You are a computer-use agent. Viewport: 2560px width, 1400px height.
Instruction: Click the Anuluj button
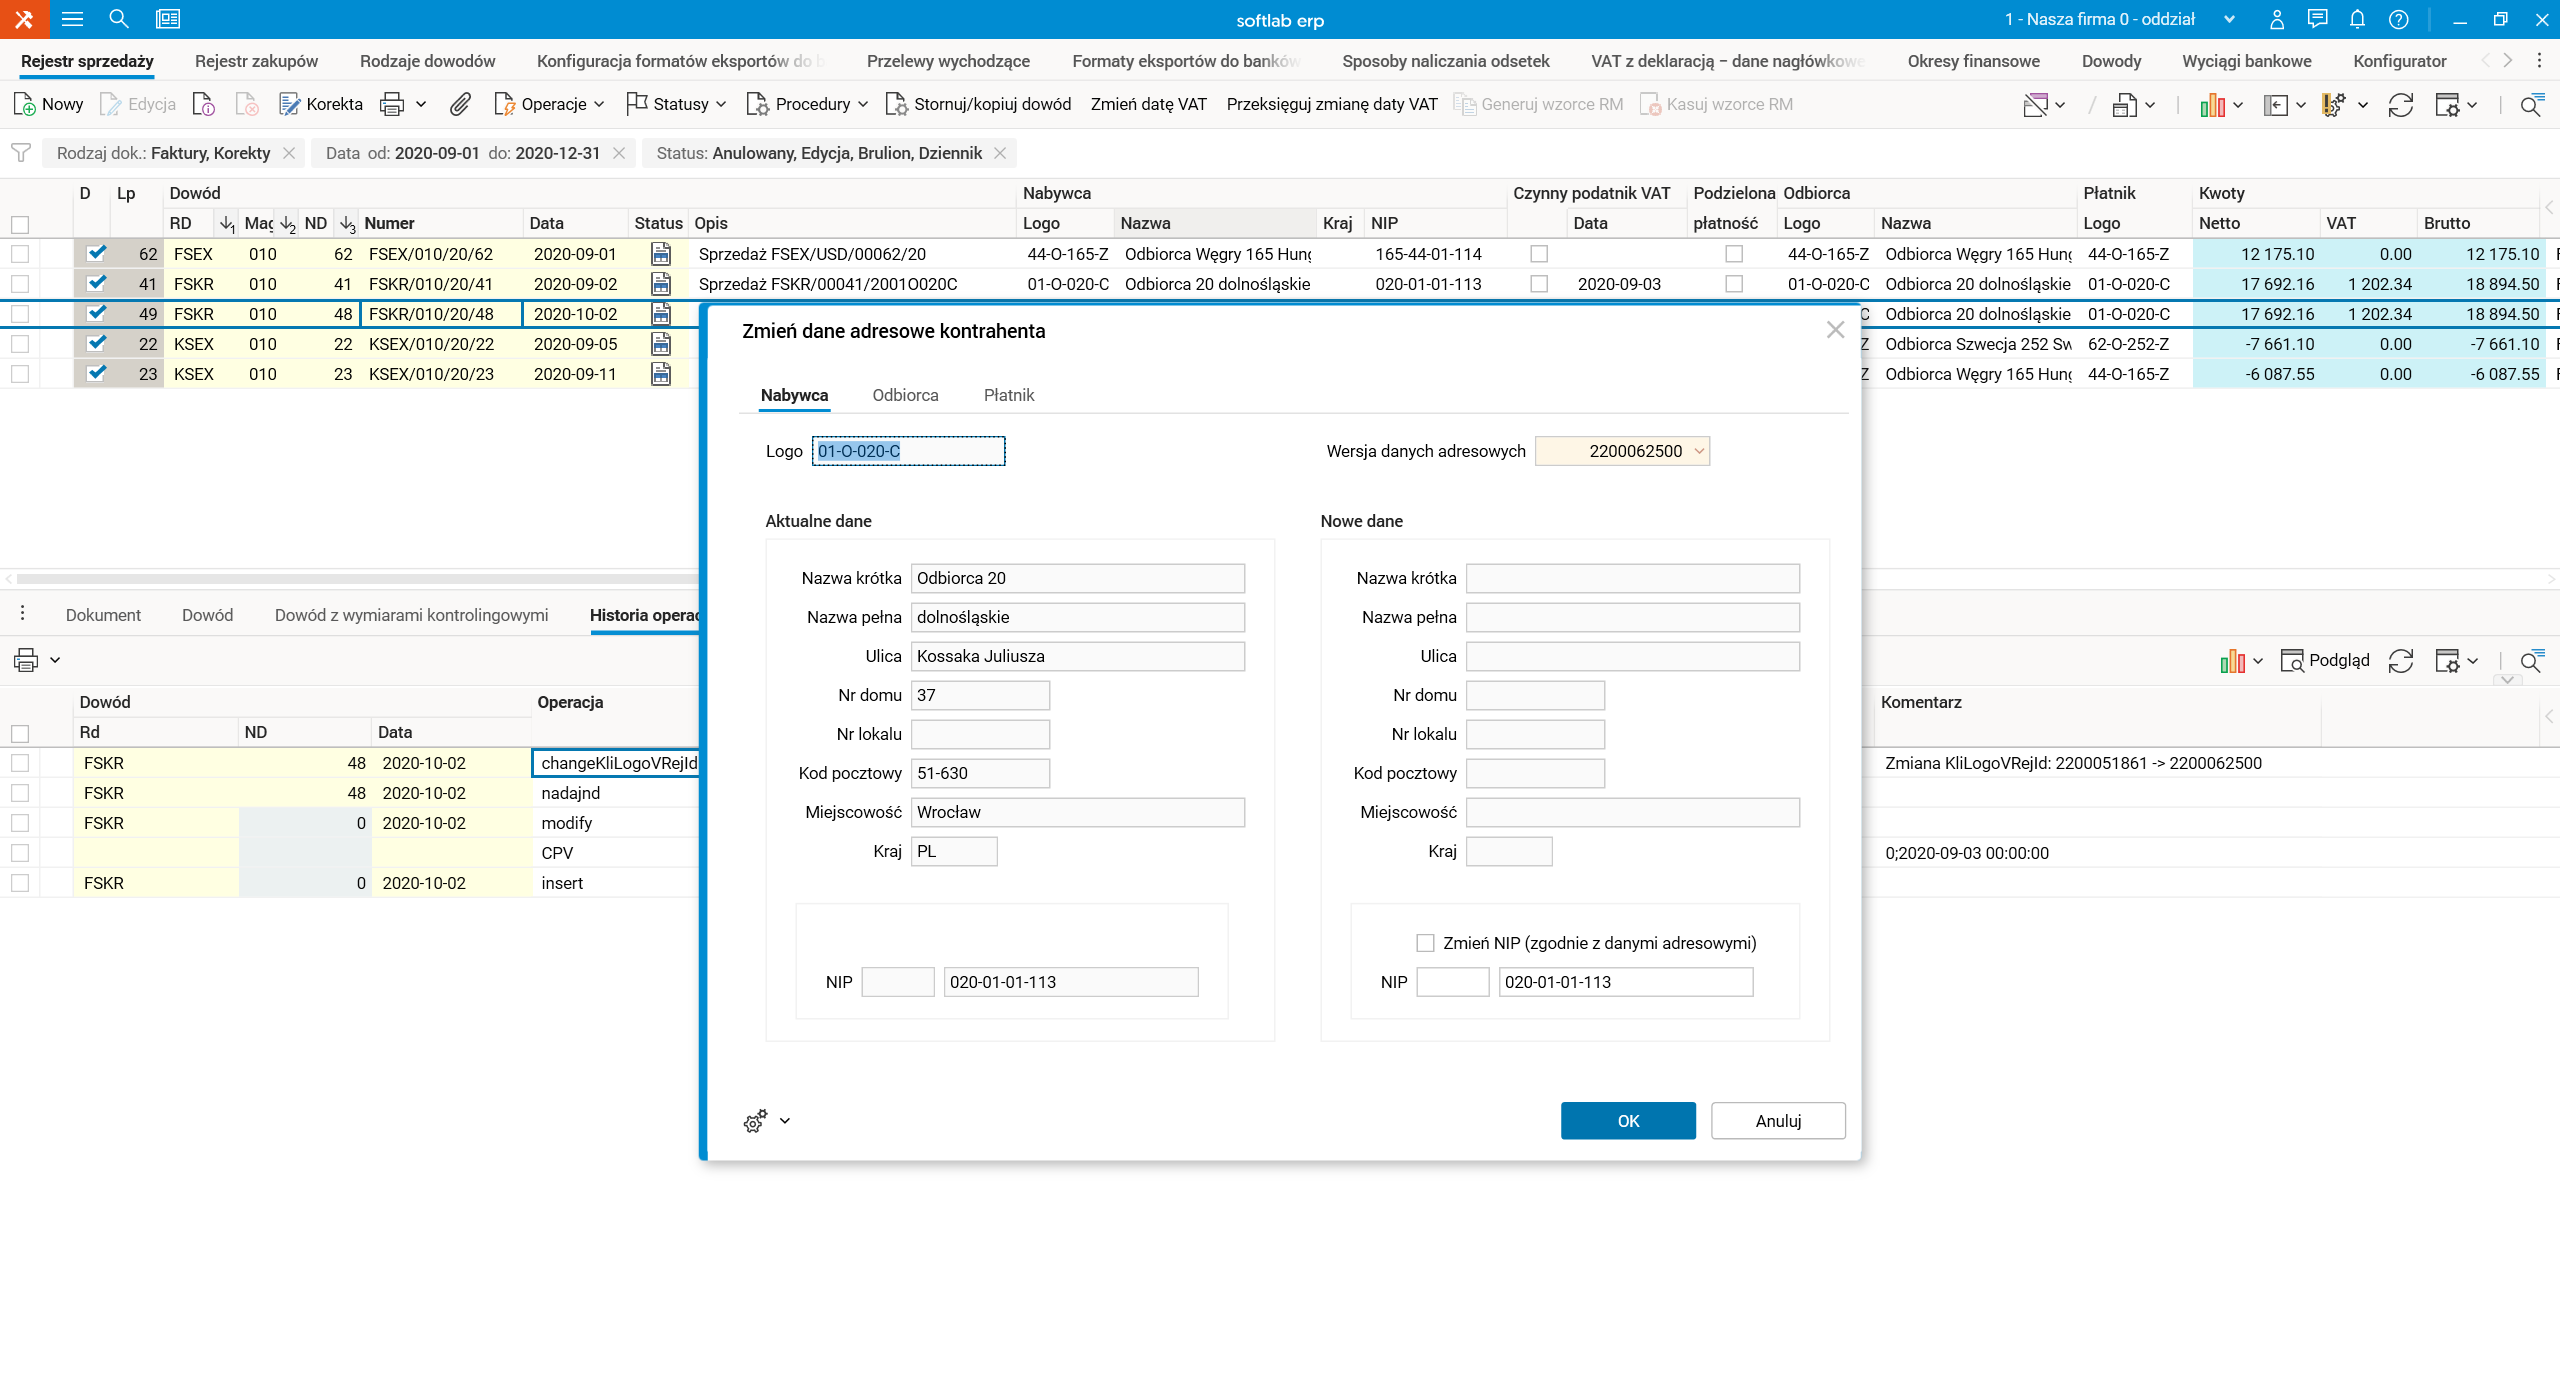click(1778, 1121)
